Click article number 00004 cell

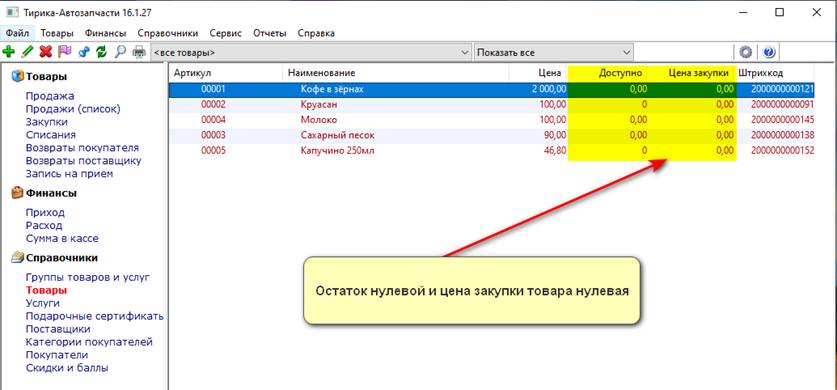(x=214, y=120)
